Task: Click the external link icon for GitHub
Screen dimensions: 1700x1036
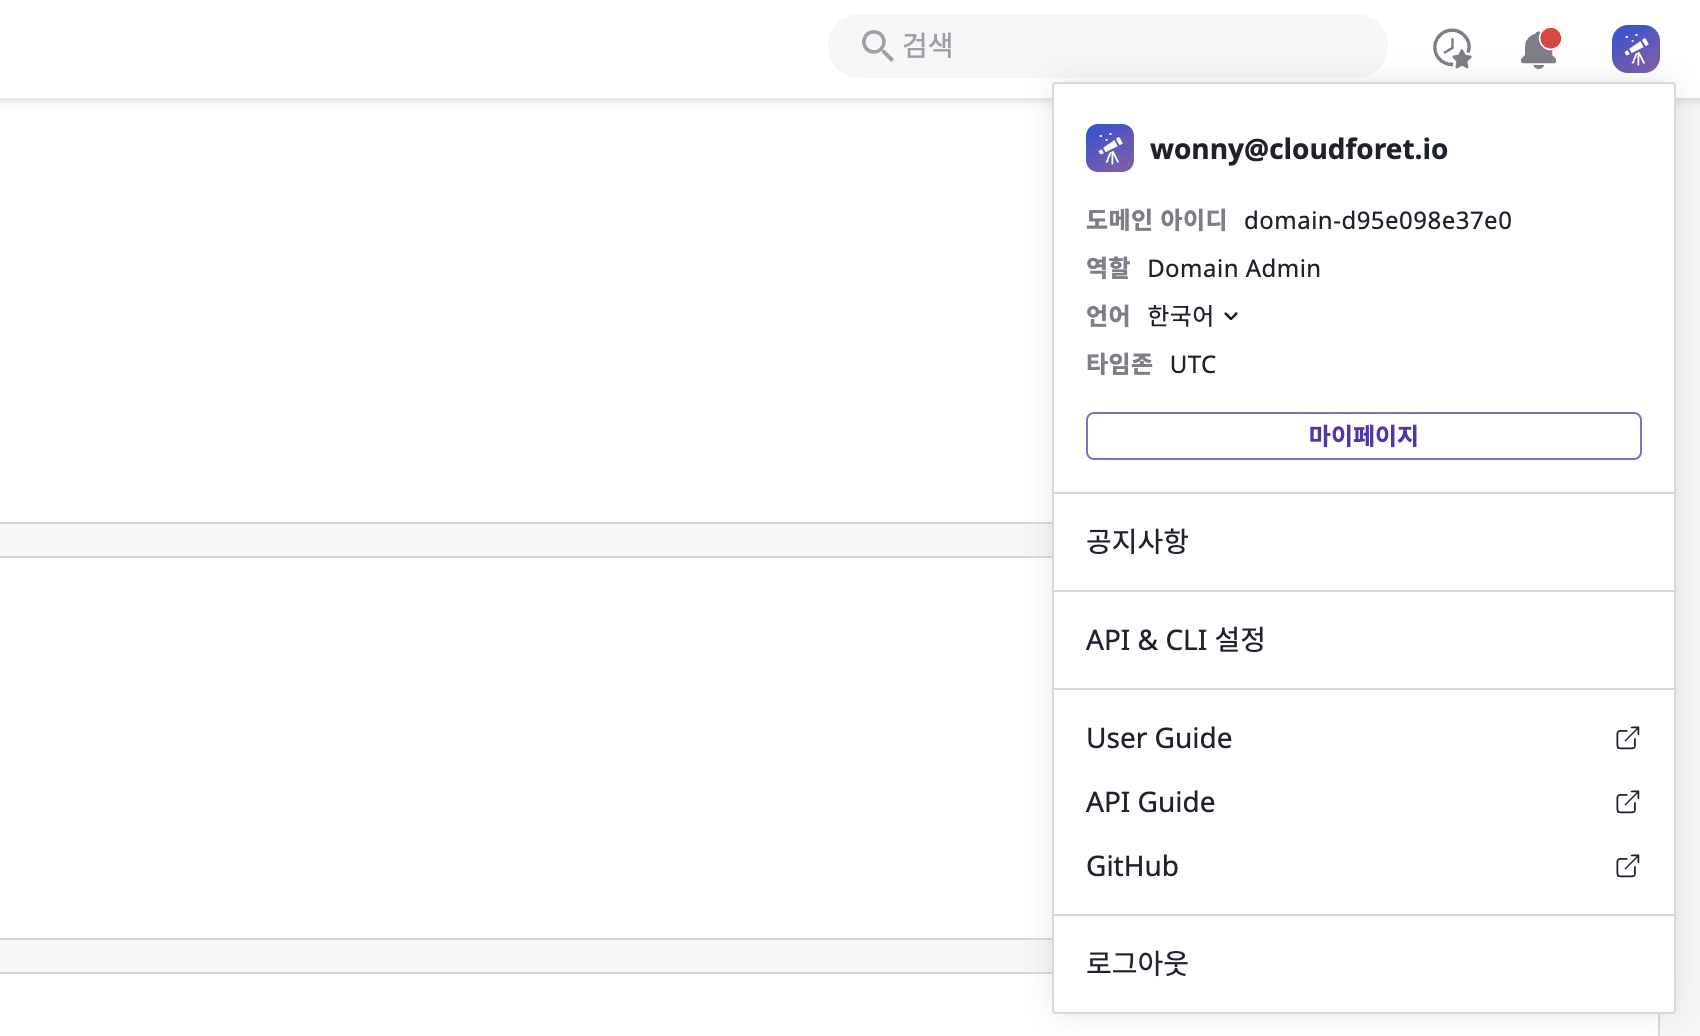Action: point(1628,866)
